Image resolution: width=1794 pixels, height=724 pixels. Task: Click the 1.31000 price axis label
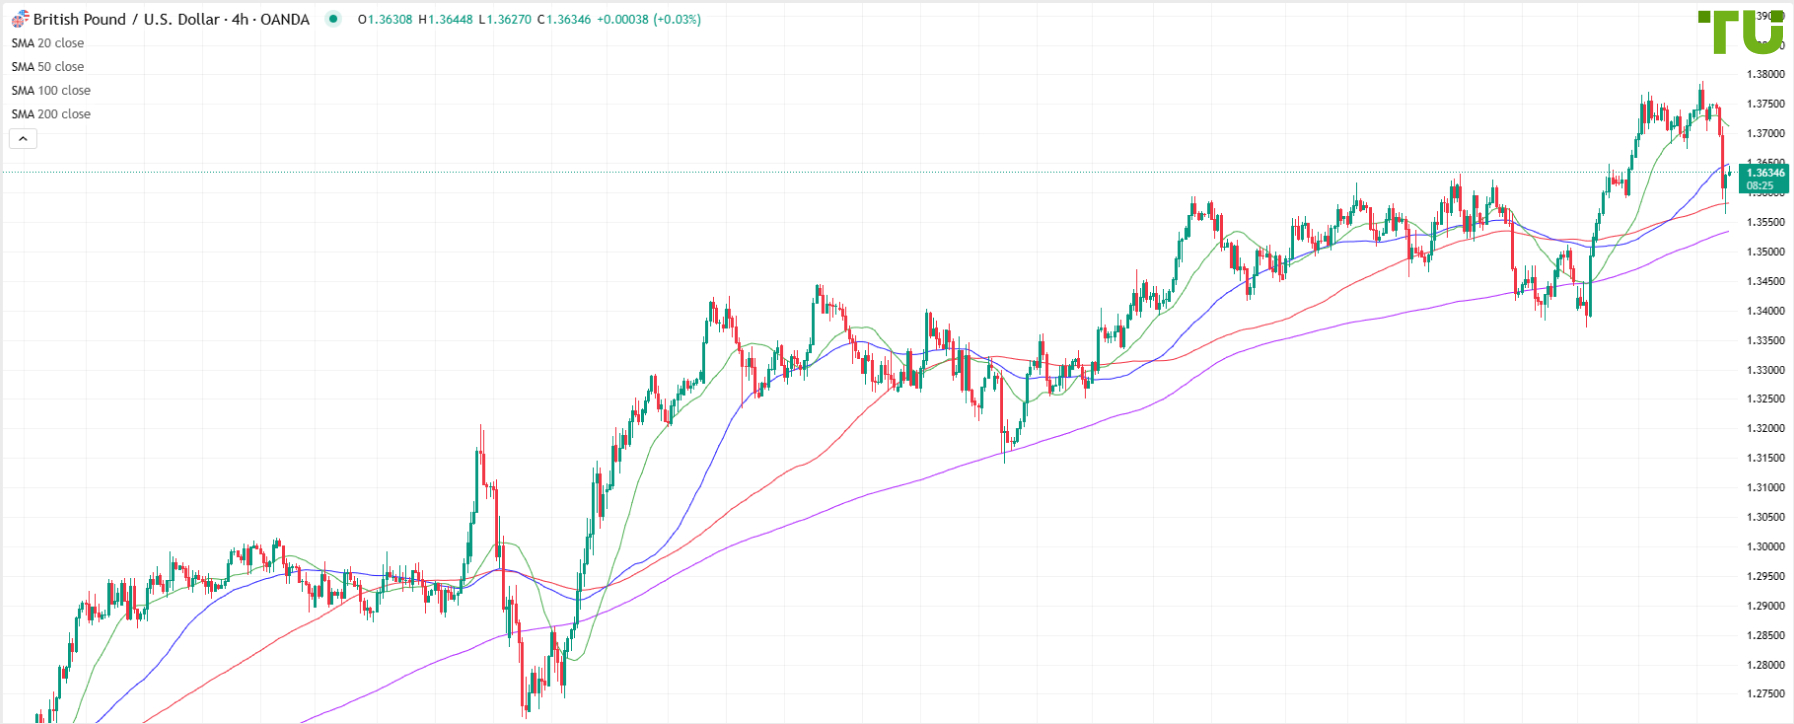(1766, 488)
